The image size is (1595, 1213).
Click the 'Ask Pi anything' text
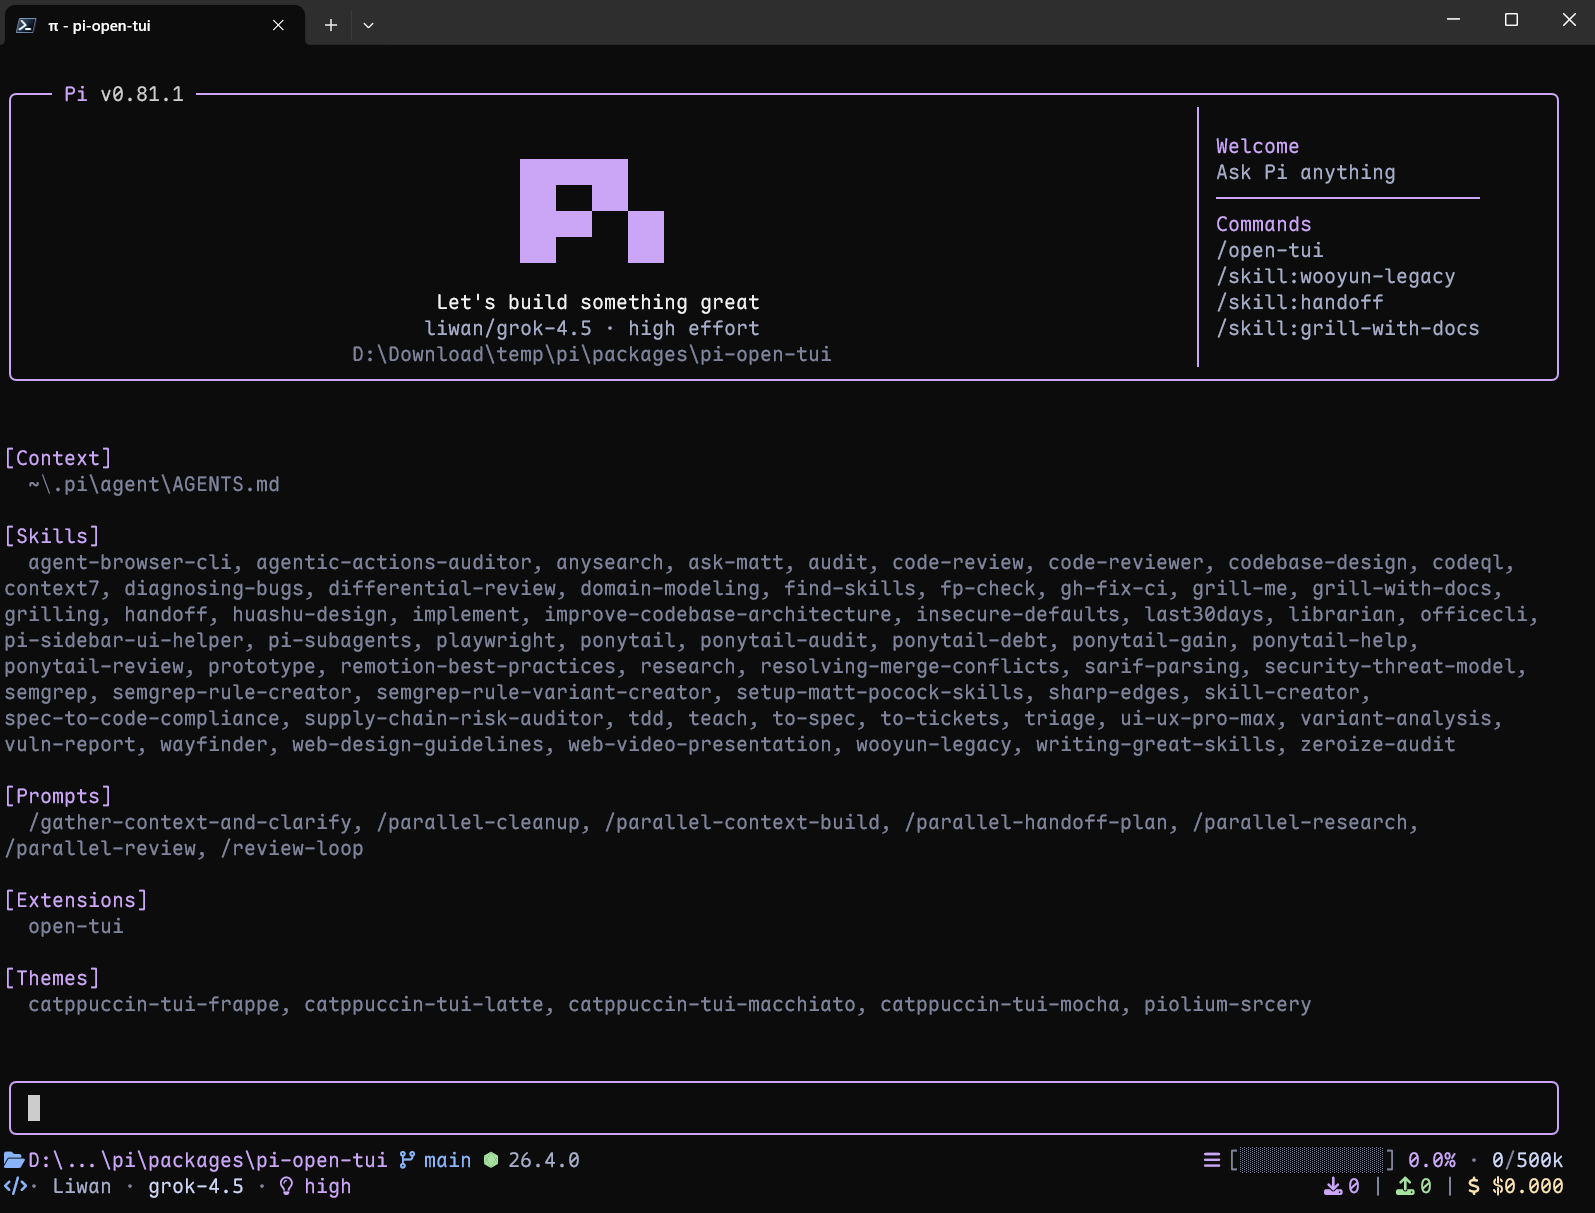1306,172
